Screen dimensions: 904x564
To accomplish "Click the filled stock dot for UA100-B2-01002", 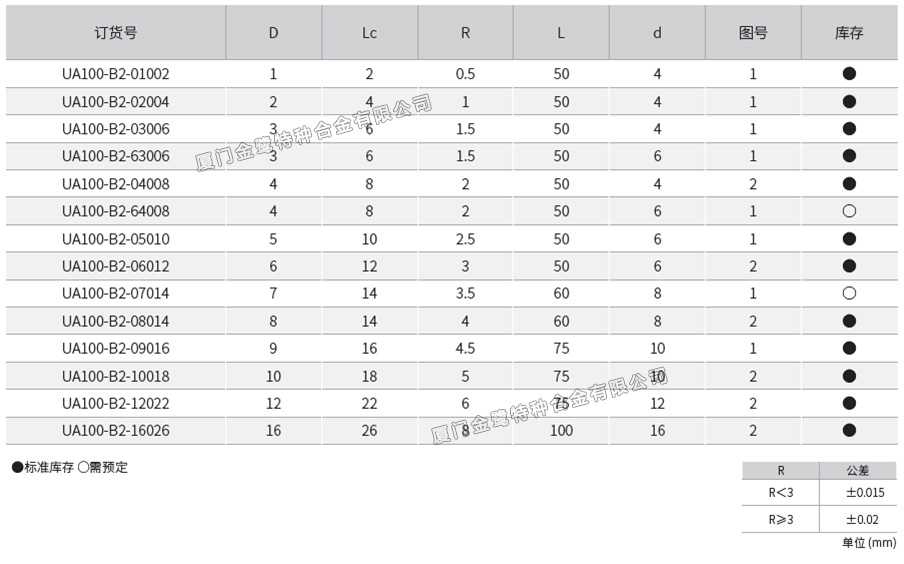I will pos(849,74).
